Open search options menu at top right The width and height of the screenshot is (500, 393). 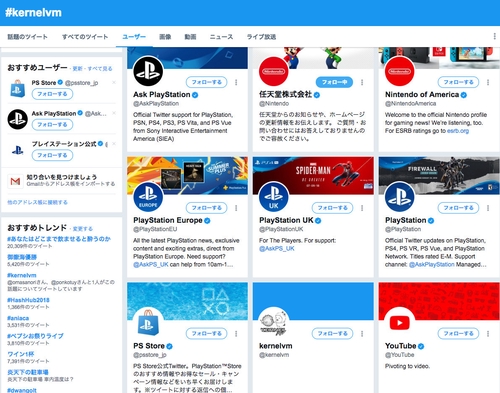click(494, 36)
